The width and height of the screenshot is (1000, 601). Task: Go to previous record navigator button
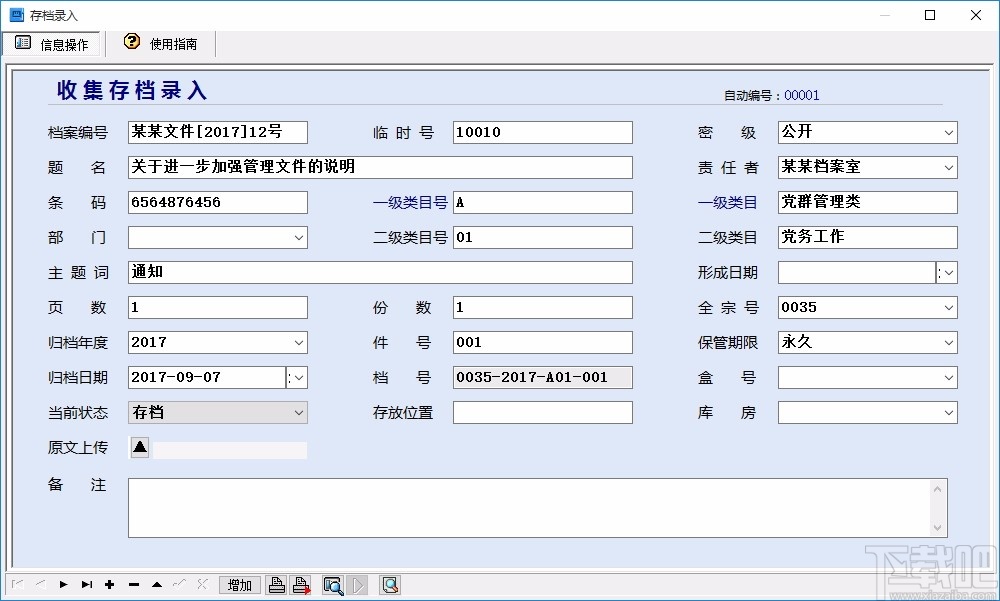[40, 584]
